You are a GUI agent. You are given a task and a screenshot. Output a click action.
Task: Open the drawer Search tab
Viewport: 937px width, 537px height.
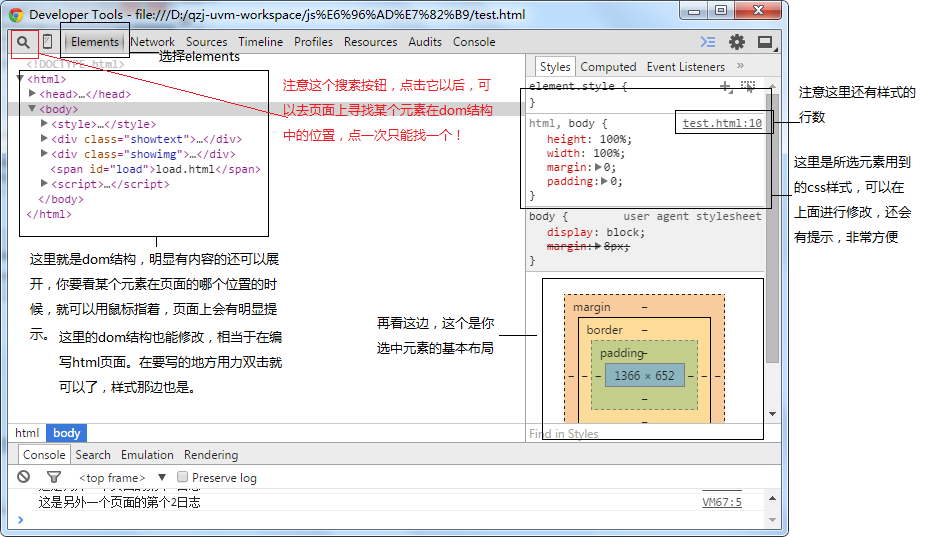point(93,455)
